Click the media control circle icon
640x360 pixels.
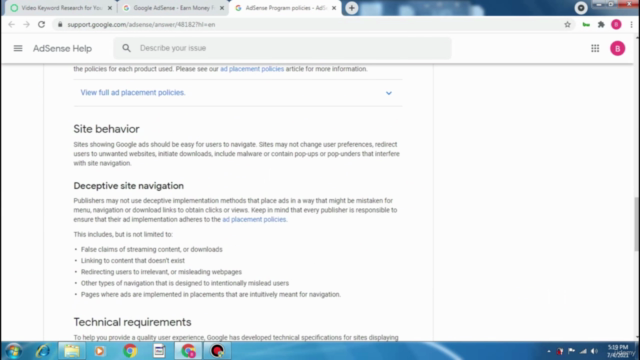point(581,8)
